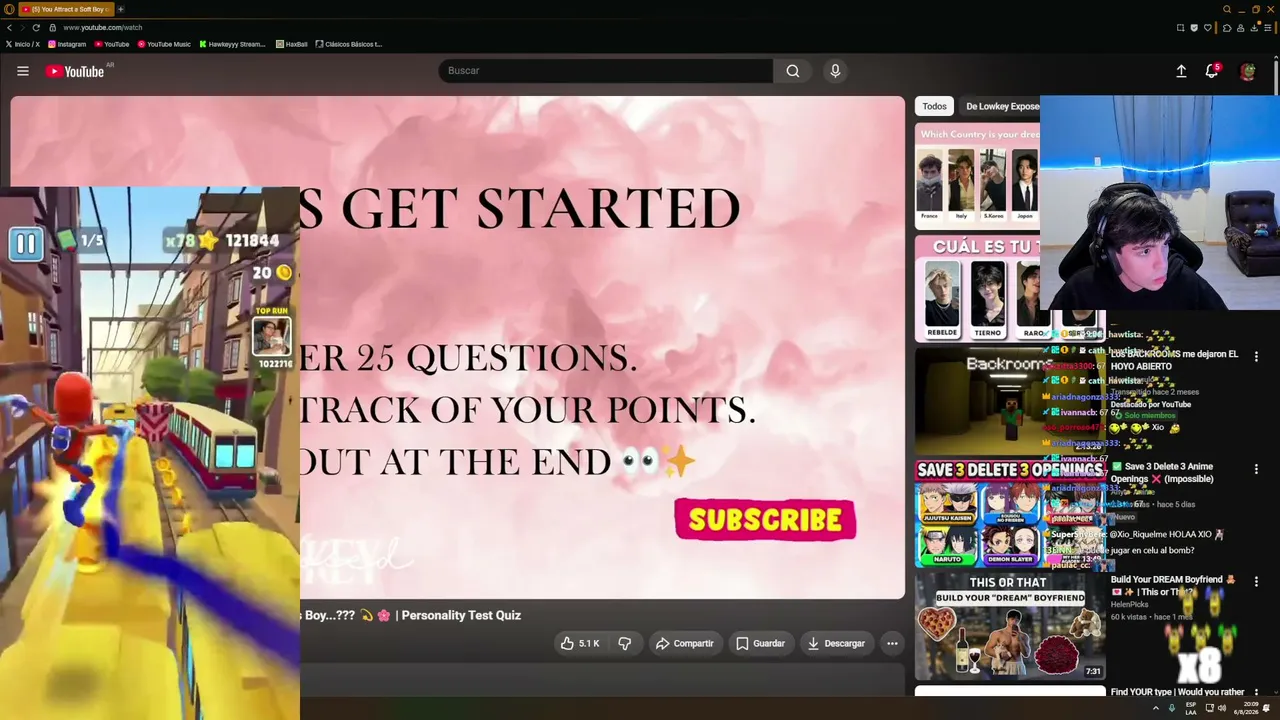Image resolution: width=1280 pixels, height=720 pixels.
Task: Click the search magnifier button
Action: click(x=792, y=71)
